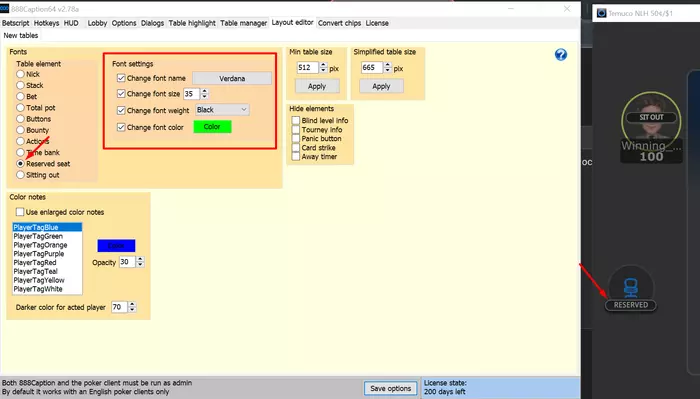The height and width of the screenshot is (399, 700).
Task: Open the Convert chips tab
Action: 339,23
